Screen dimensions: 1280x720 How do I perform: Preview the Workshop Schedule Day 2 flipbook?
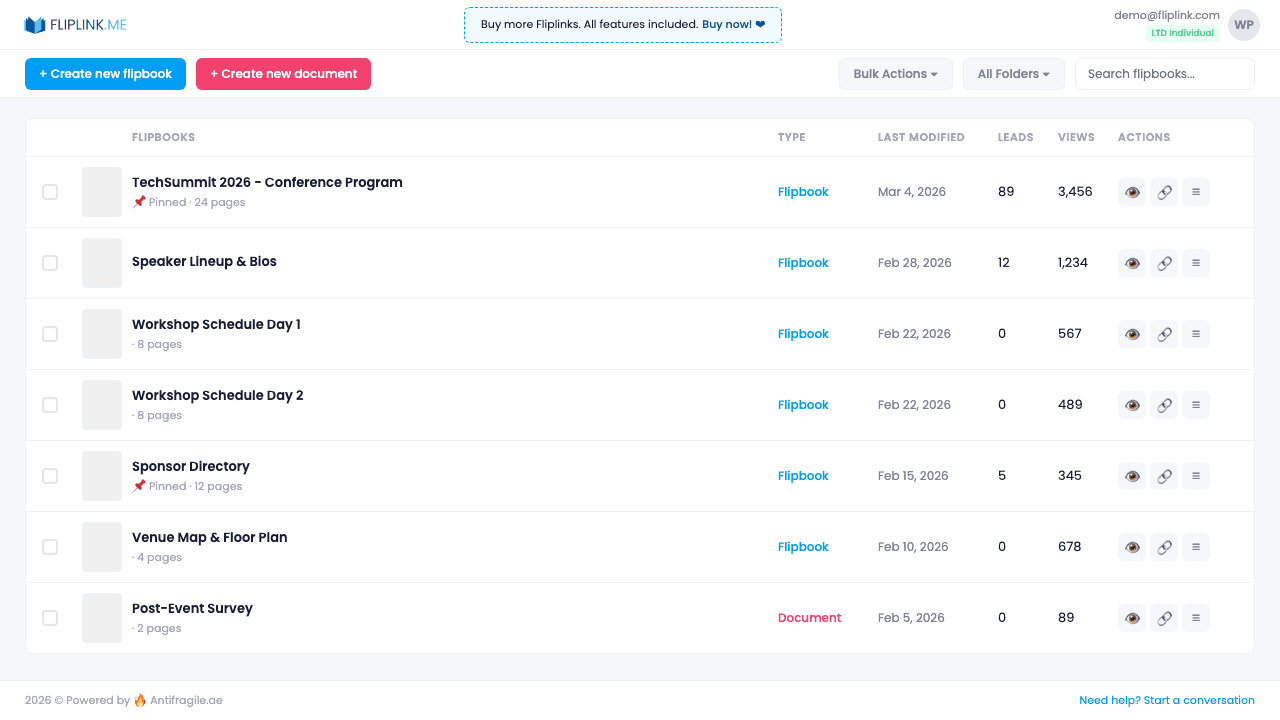(1131, 404)
